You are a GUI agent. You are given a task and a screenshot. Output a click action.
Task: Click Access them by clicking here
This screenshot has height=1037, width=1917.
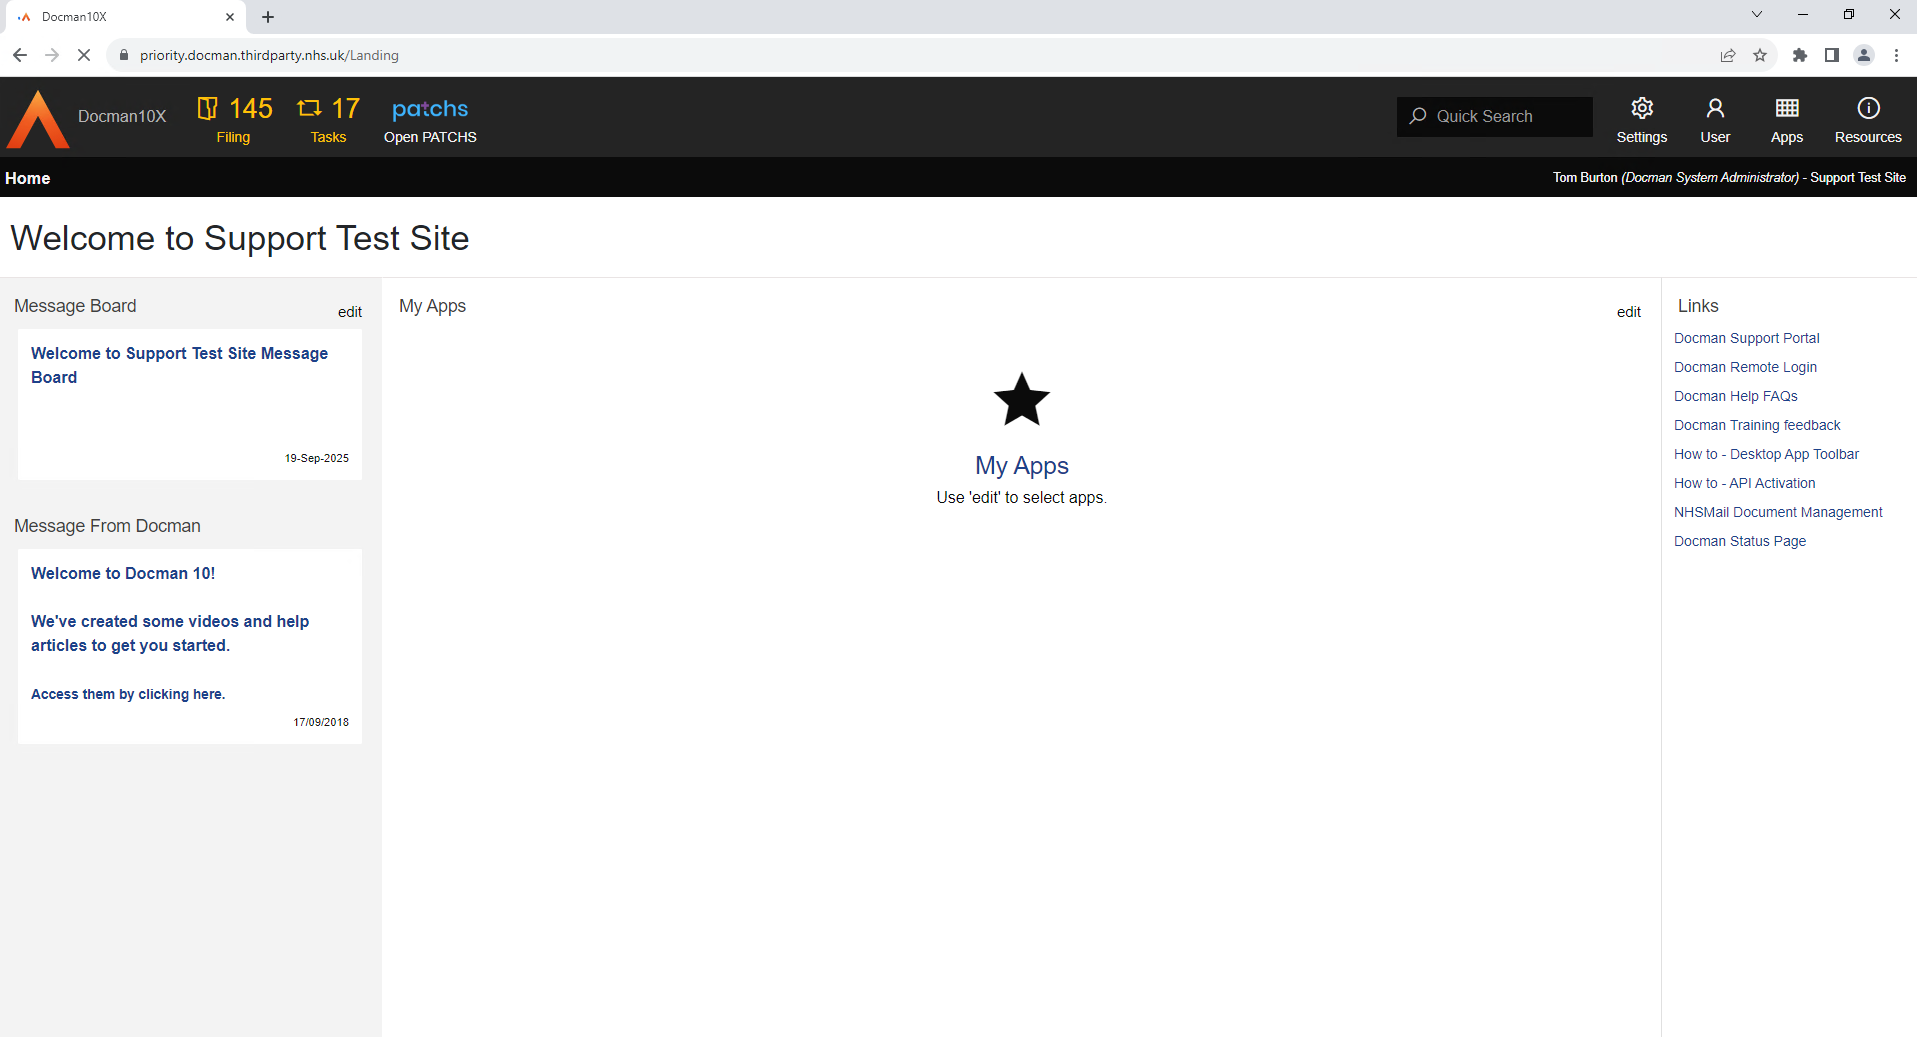pos(128,694)
